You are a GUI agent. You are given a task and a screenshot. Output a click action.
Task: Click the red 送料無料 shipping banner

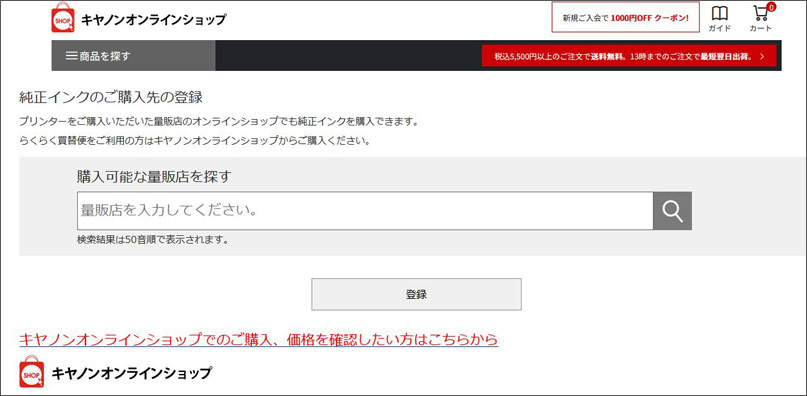click(629, 56)
